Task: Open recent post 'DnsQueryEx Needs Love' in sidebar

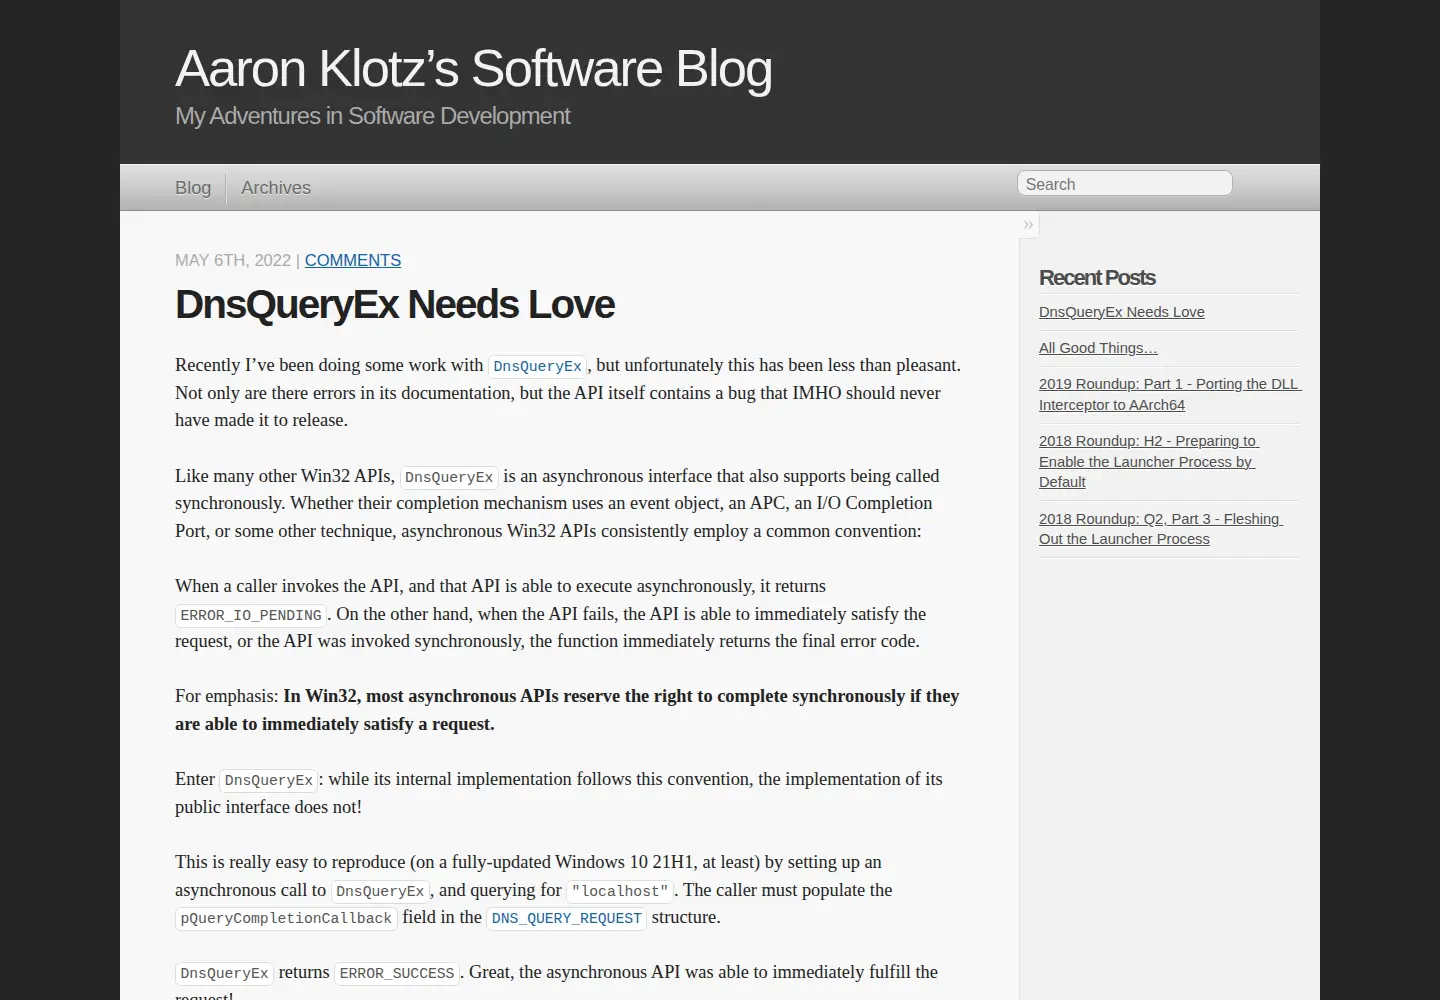Action: (x=1122, y=312)
